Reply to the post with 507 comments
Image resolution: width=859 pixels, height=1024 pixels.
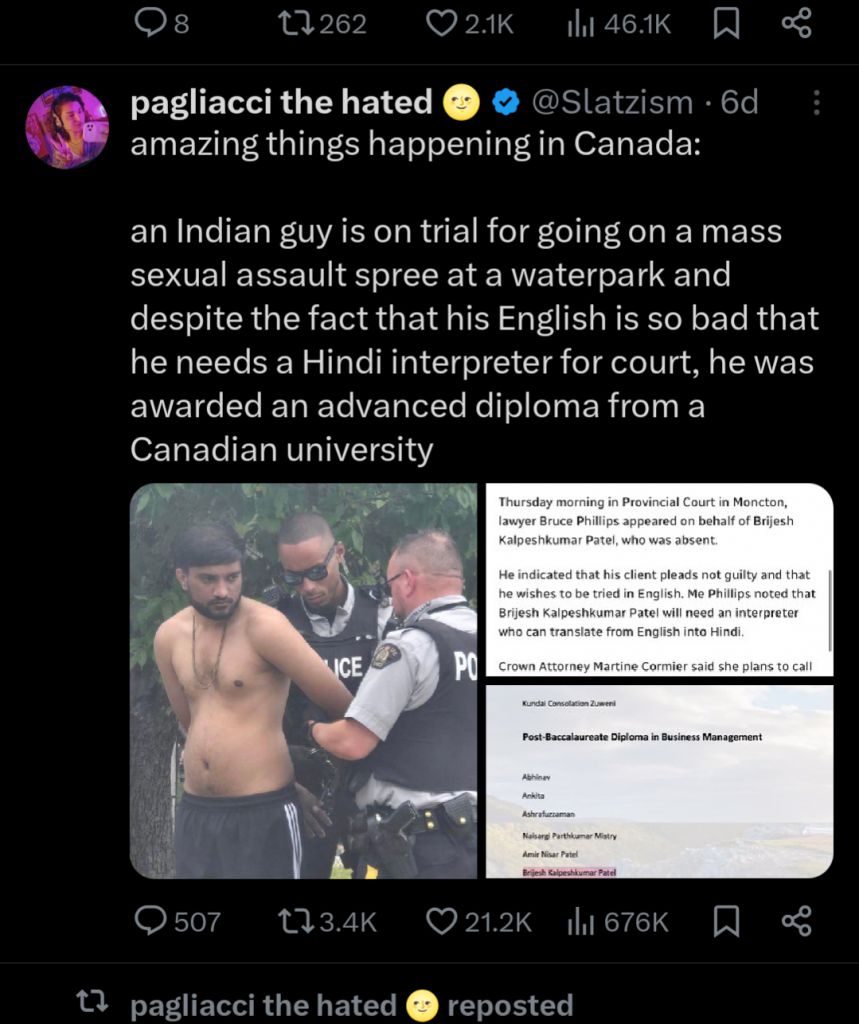tap(177, 921)
